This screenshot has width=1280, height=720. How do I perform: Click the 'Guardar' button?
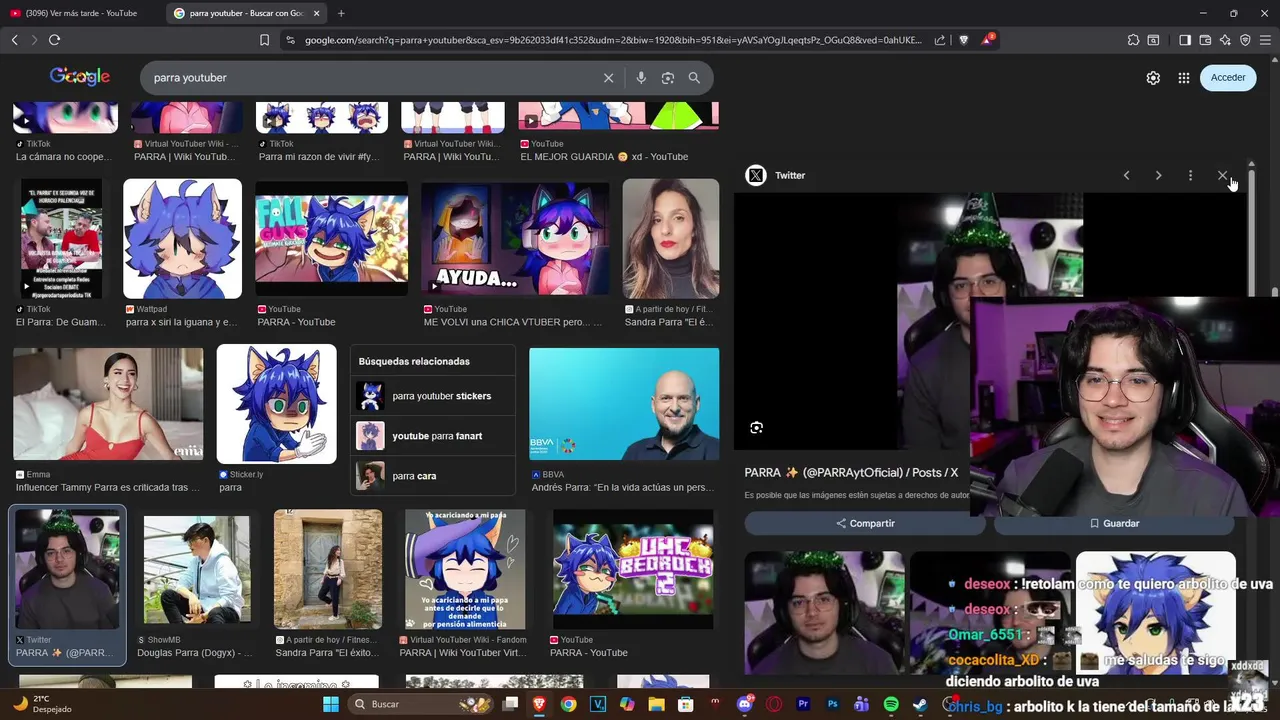[x=1115, y=523]
